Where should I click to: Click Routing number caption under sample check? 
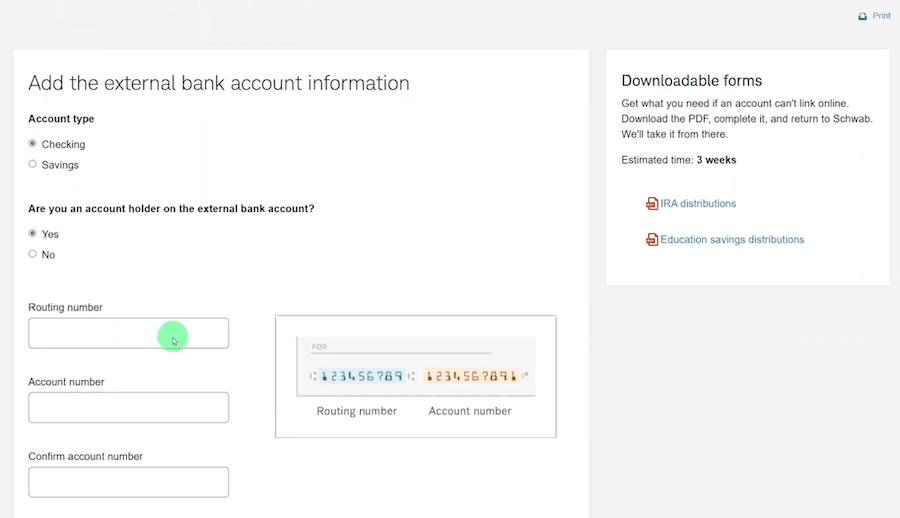coord(357,411)
